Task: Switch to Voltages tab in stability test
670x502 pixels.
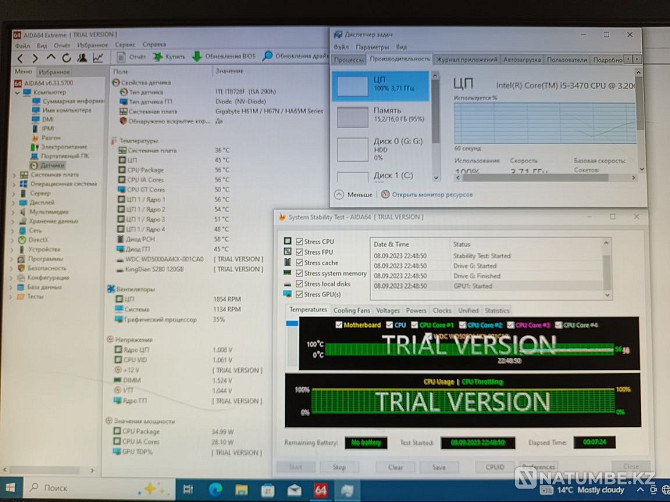Action: tap(388, 311)
